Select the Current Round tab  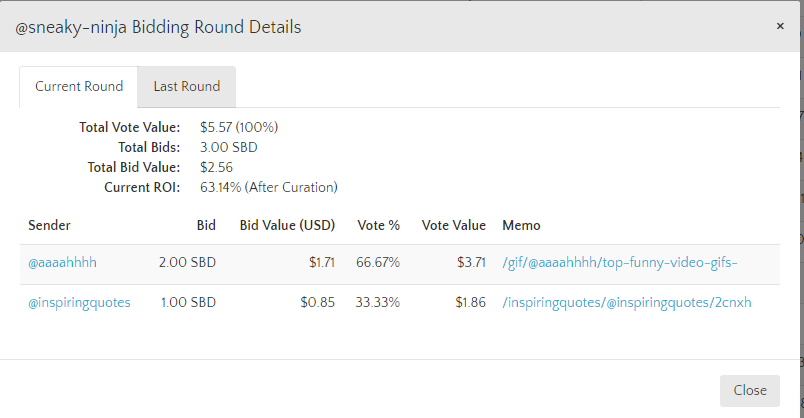click(79, 86)
